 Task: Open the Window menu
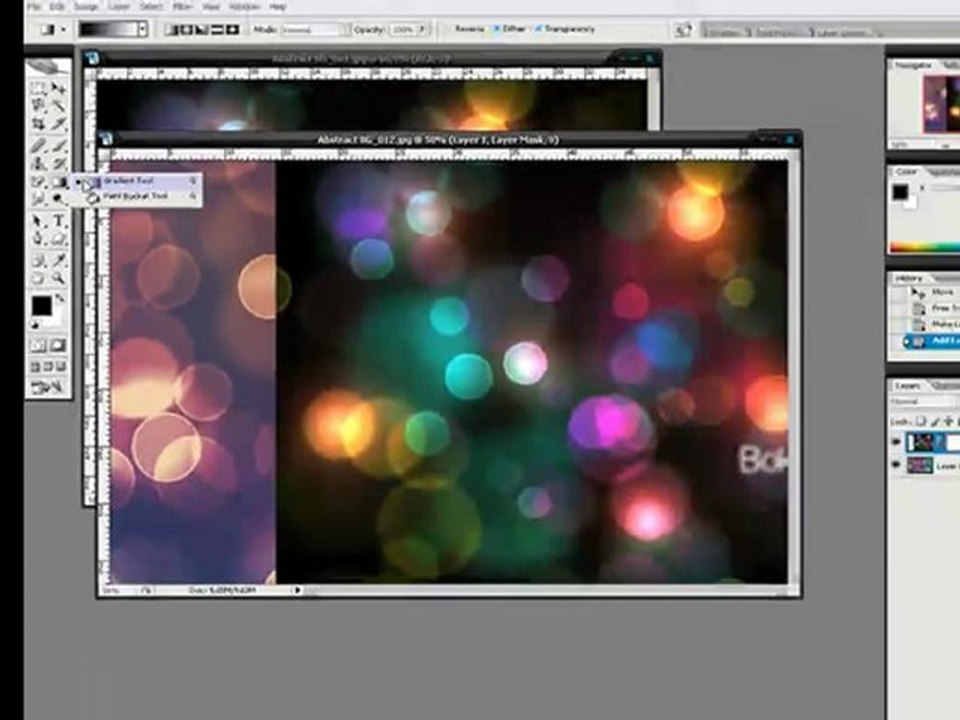click(x=243, y=7)
